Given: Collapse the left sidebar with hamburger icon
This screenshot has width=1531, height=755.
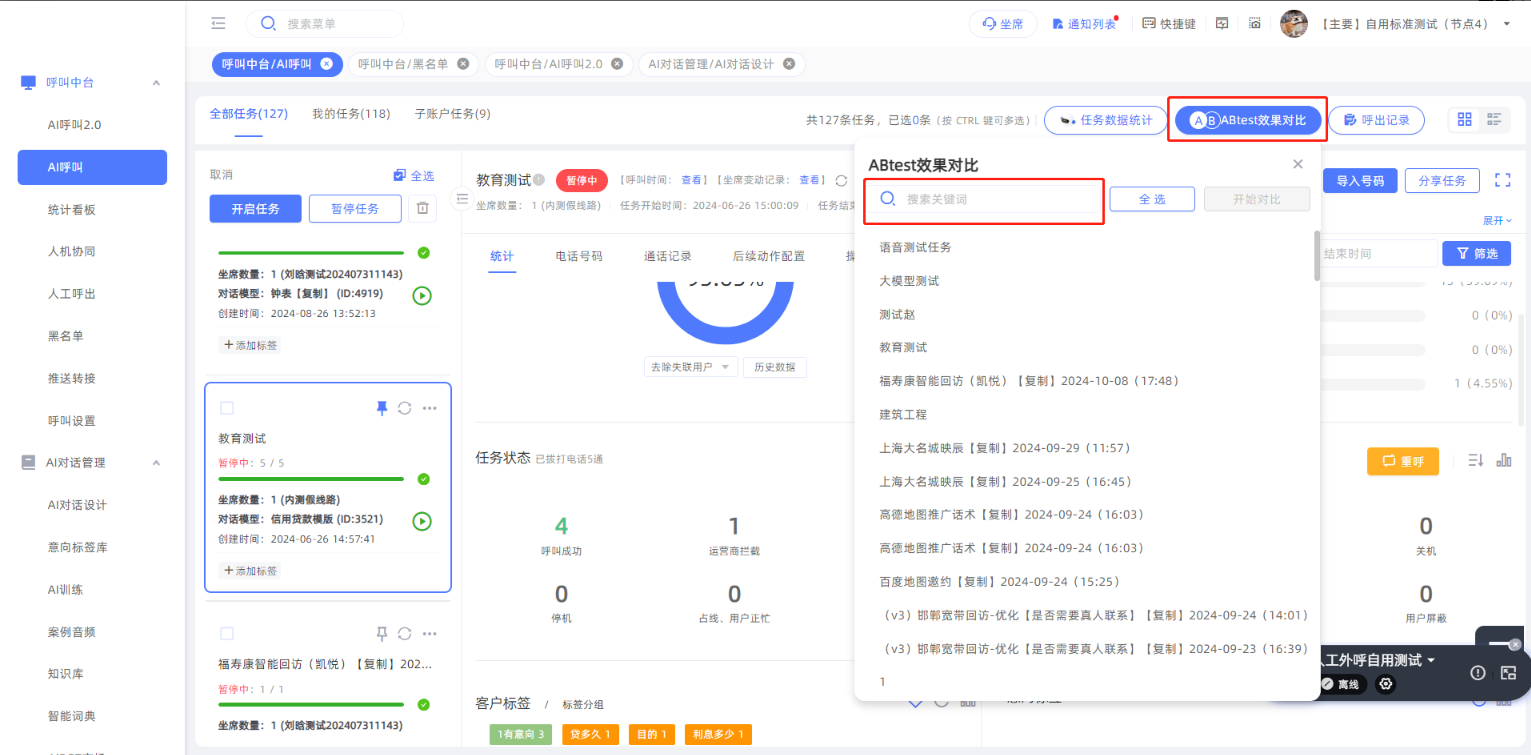Looking at the screenshot, I should (x=218, y=23).
